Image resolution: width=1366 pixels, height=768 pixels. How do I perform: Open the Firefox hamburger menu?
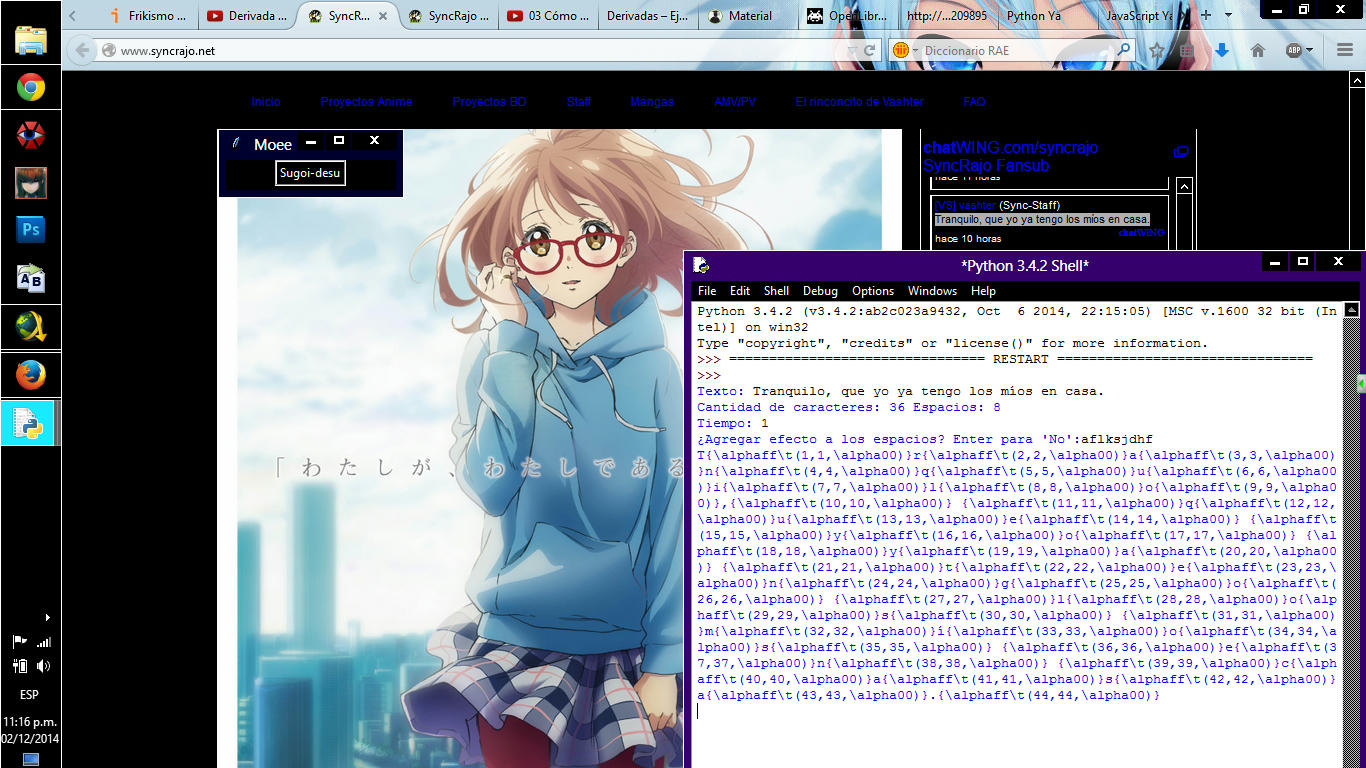1344,50
